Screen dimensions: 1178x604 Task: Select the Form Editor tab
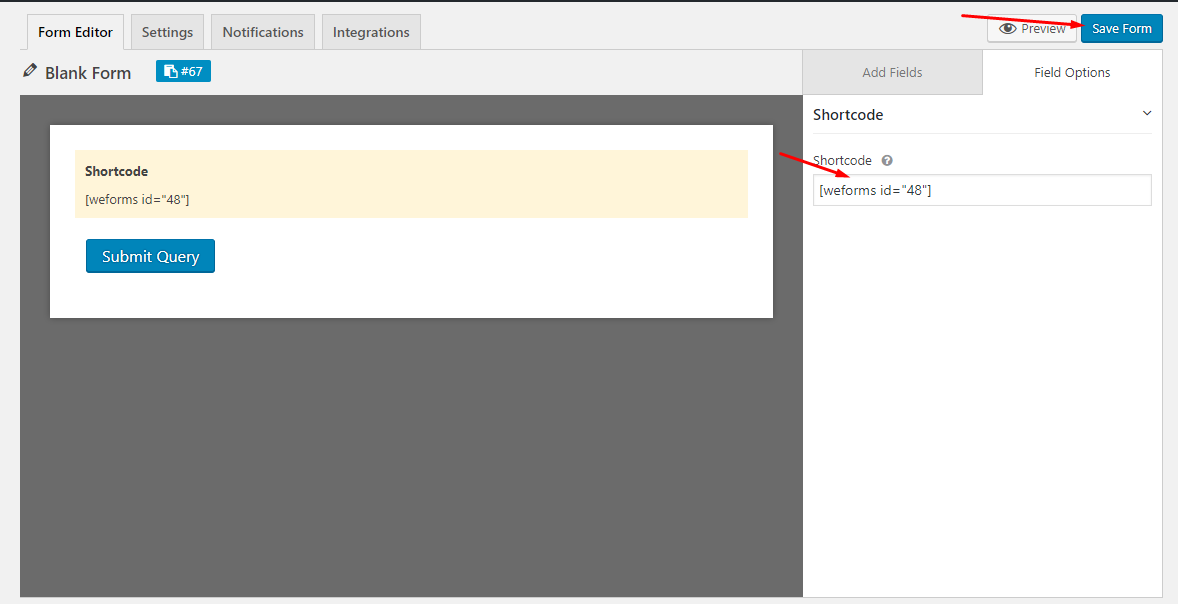[75, 31]
